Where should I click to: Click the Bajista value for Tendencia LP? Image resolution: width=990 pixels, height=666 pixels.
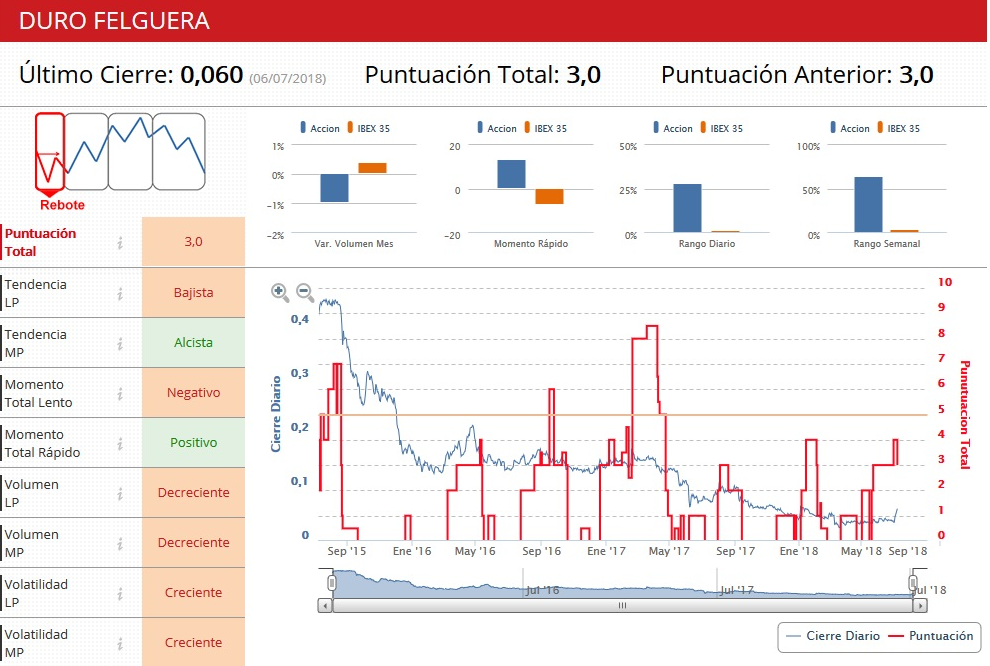coord(193,293)
